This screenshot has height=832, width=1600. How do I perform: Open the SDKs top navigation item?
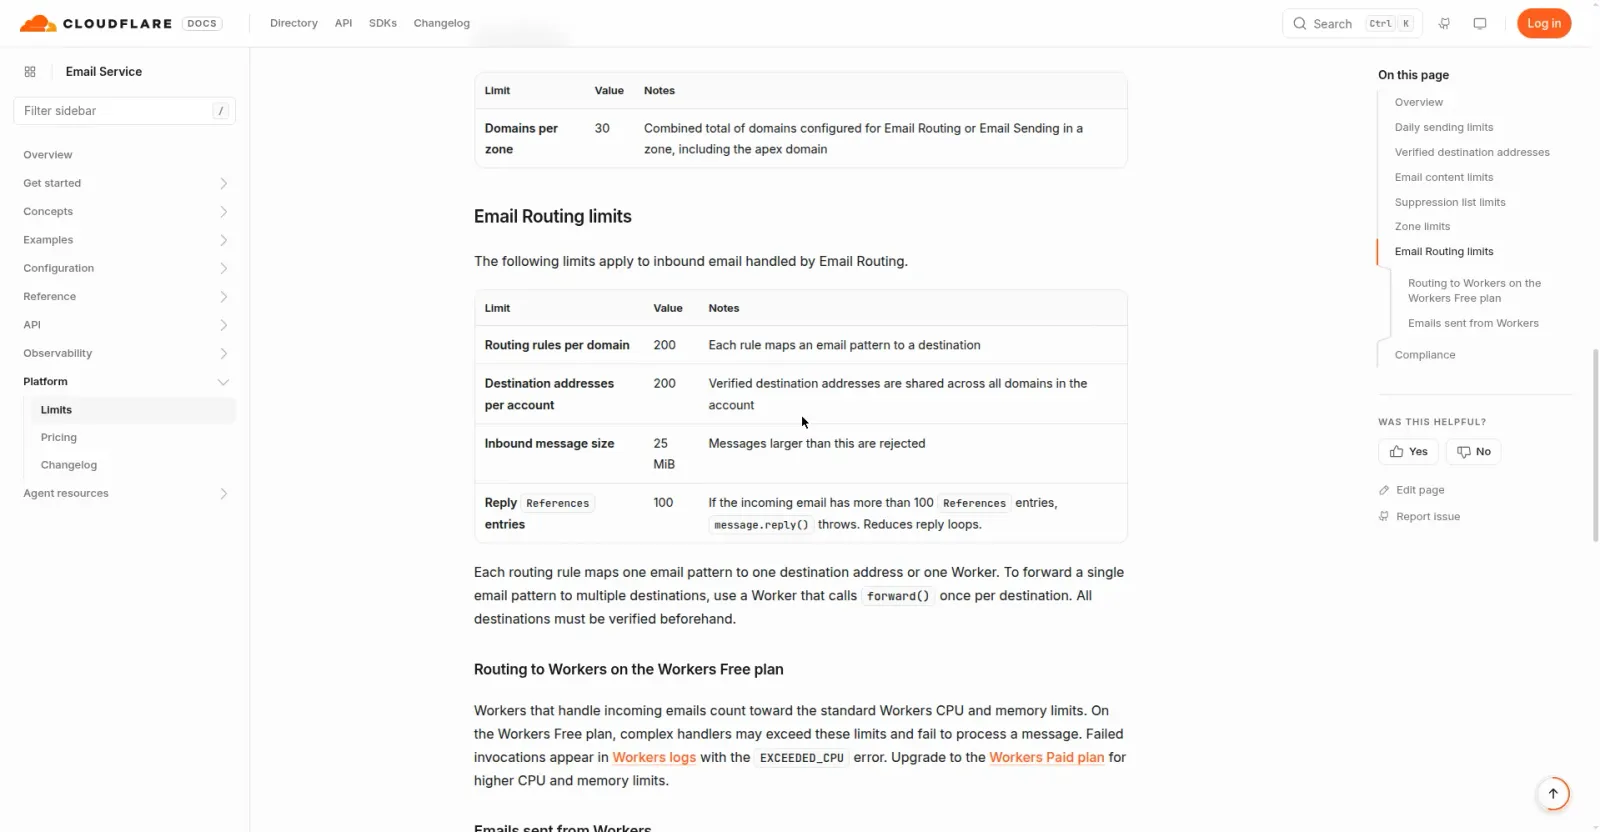383,23
